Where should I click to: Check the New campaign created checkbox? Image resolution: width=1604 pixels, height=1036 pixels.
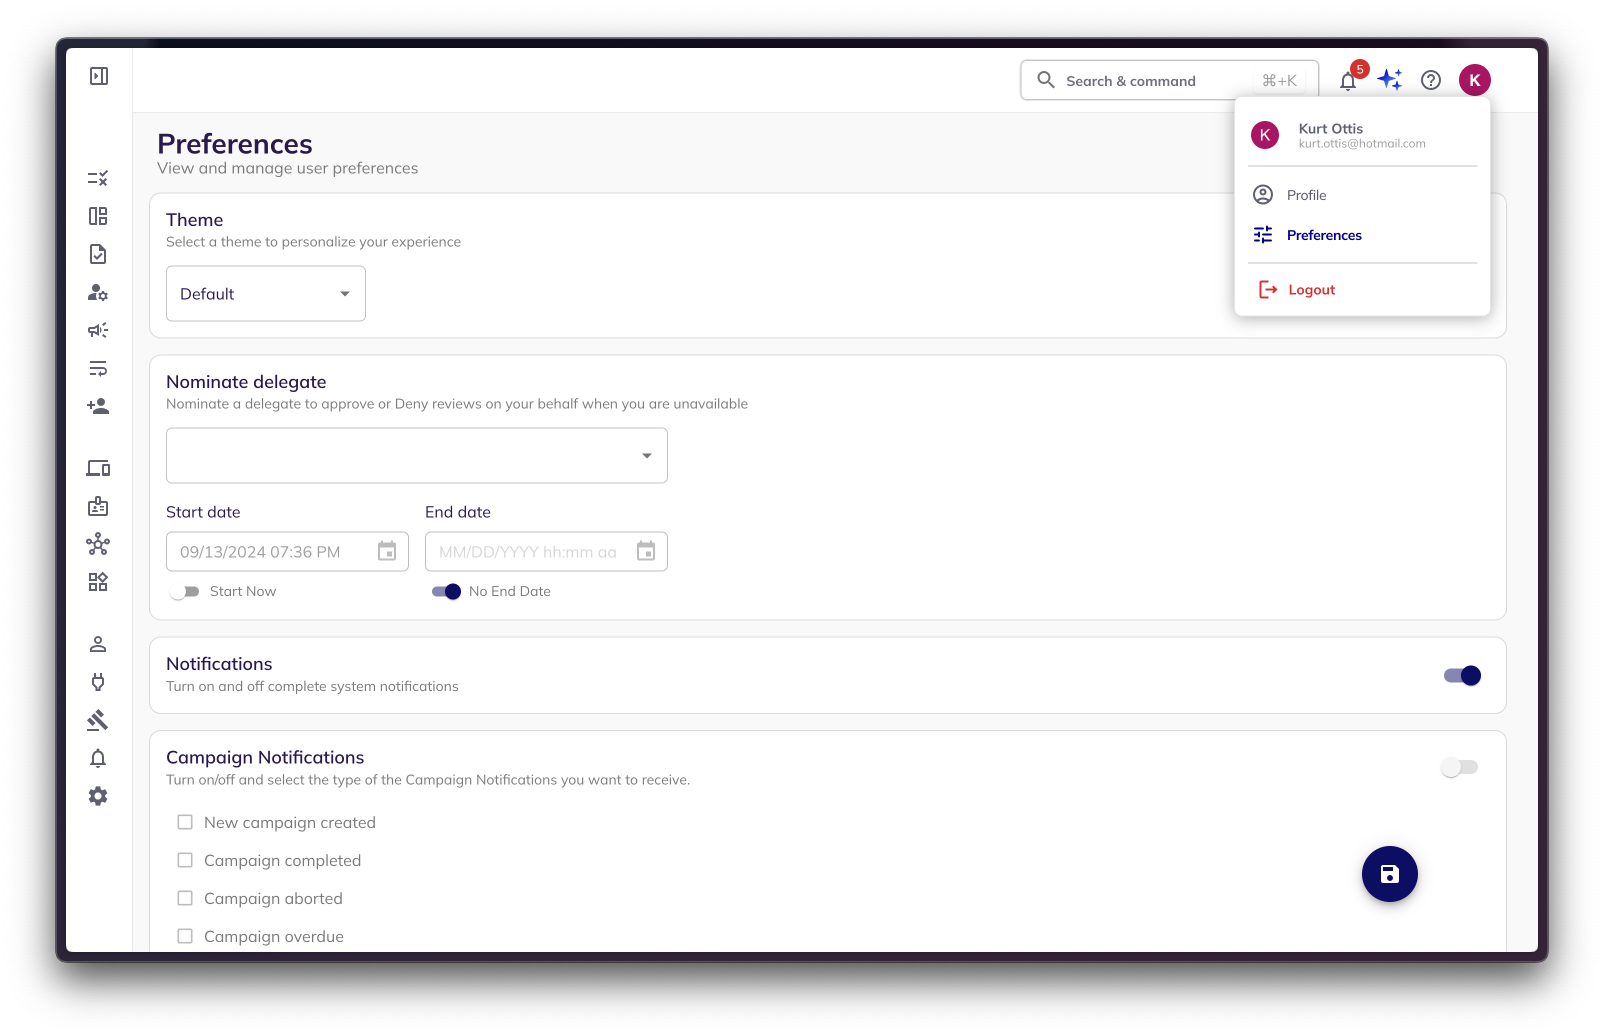[185, 822]
